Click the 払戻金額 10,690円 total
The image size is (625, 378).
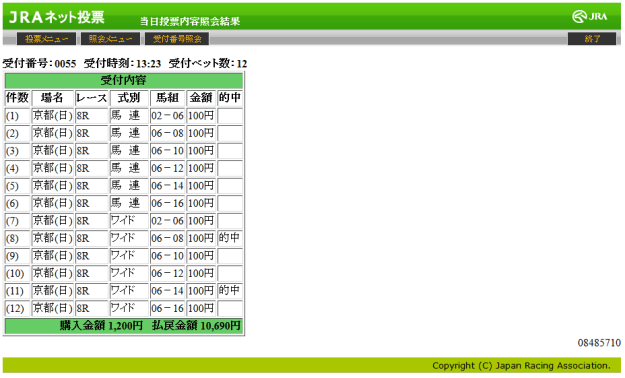tap(196, 326)
